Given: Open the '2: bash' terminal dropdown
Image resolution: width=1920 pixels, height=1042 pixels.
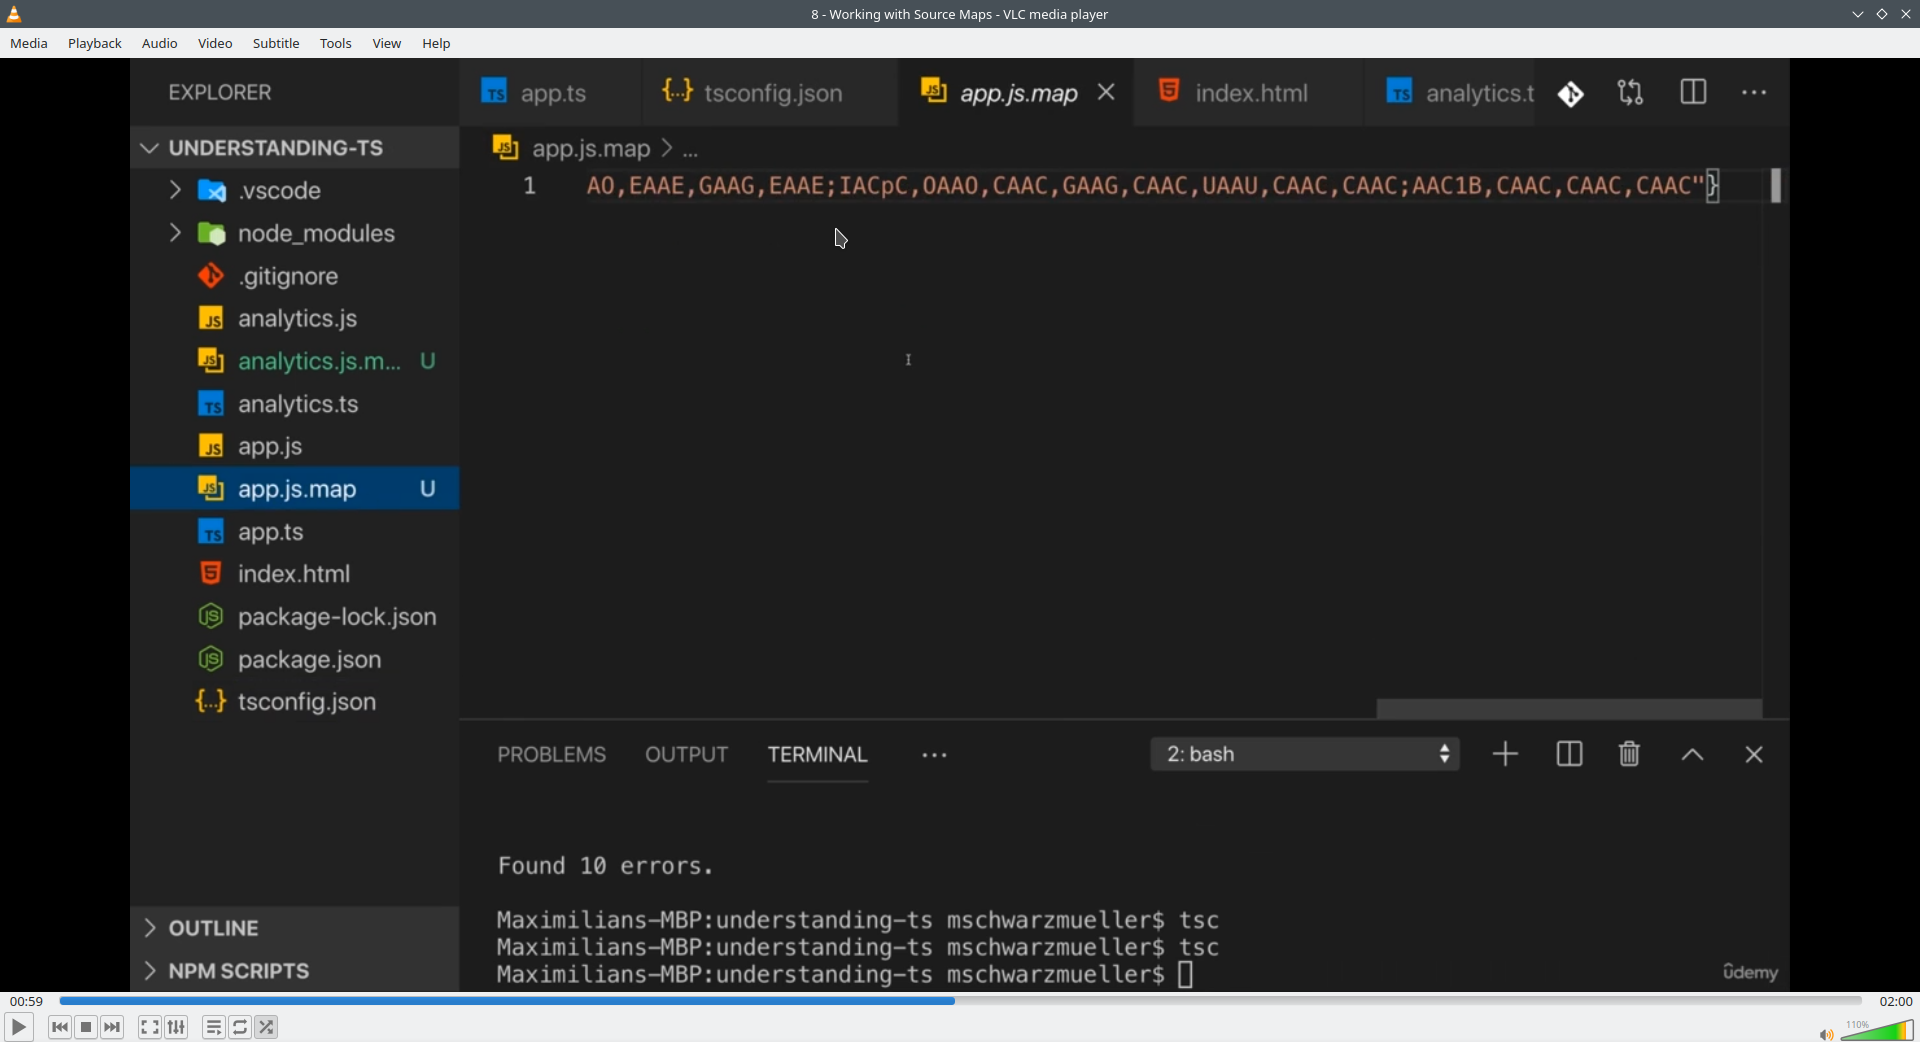Looking at the screenshot, I should 1306,755.
